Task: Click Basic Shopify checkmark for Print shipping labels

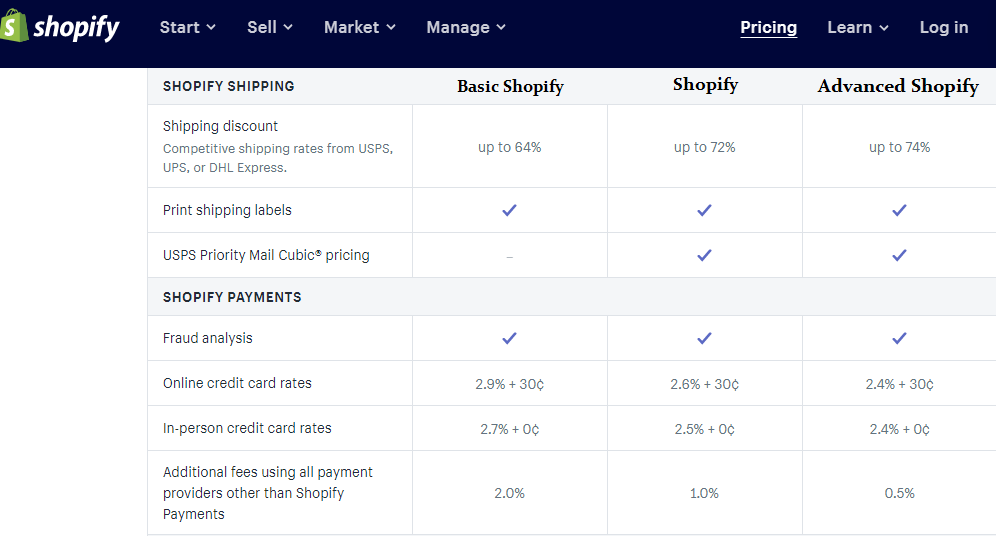Action: point(509,210)
